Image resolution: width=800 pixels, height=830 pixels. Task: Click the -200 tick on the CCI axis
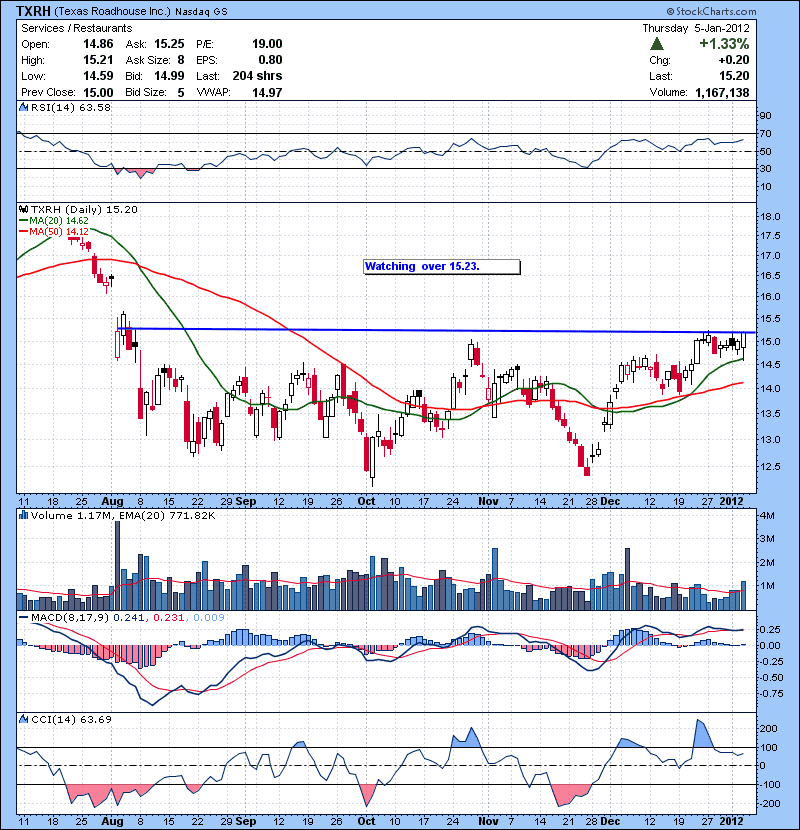769,804
